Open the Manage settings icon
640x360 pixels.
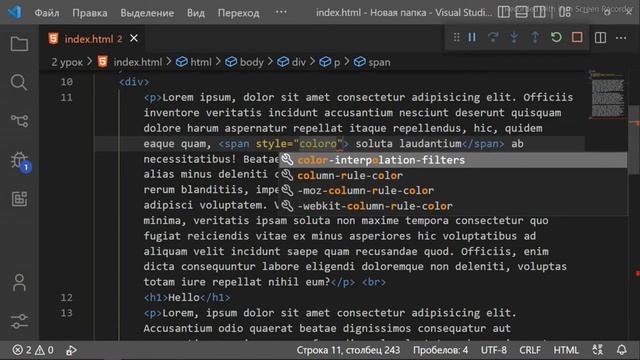click(x=19, y=321)
